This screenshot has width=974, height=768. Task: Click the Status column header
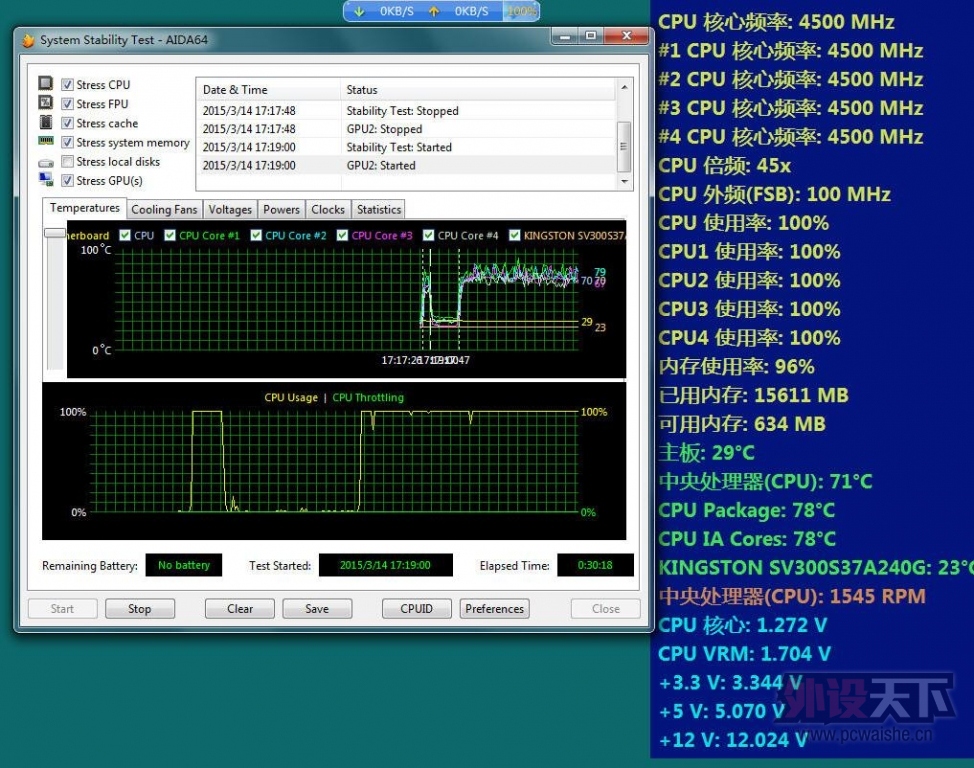[x=478, y=89]
